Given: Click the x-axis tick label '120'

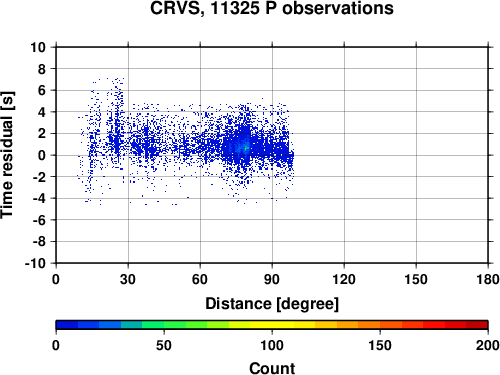Looking at the screenshot, I should [344, 279].
